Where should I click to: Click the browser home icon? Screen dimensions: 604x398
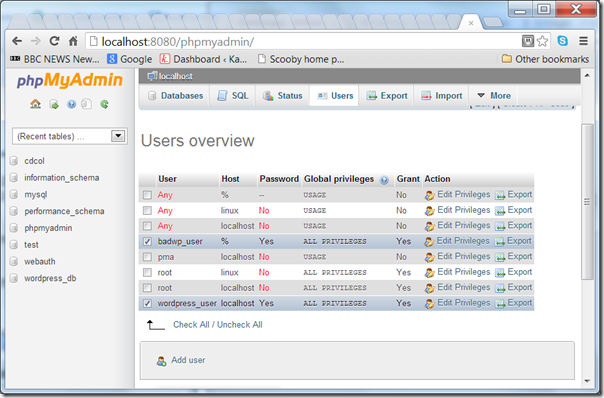coord(73,41)
